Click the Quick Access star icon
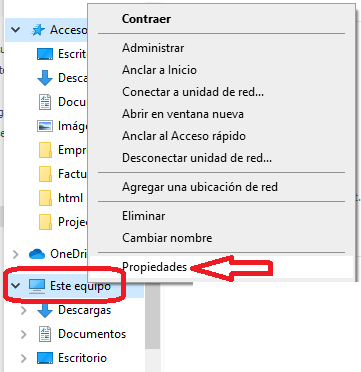The width and height of the screenshot is (361, 372). coord(38,30)
